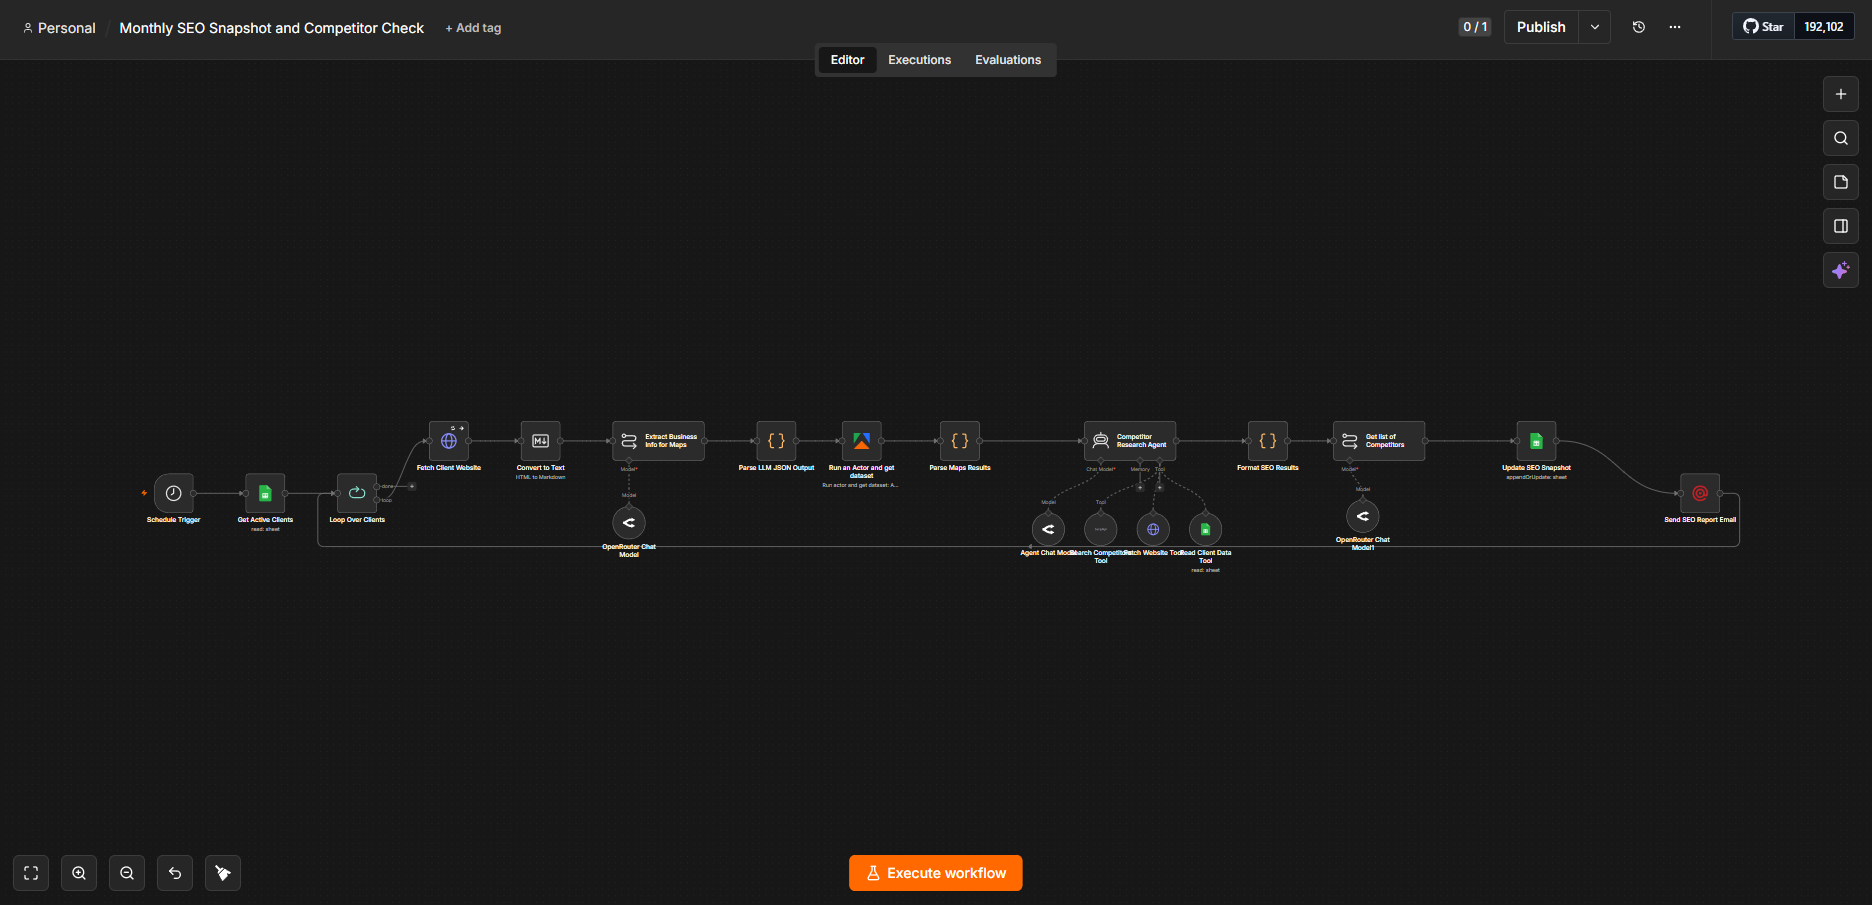Click the Publish button
Screen dimensions: 1872x905
pyautogui.click(x=1541, y=27)
